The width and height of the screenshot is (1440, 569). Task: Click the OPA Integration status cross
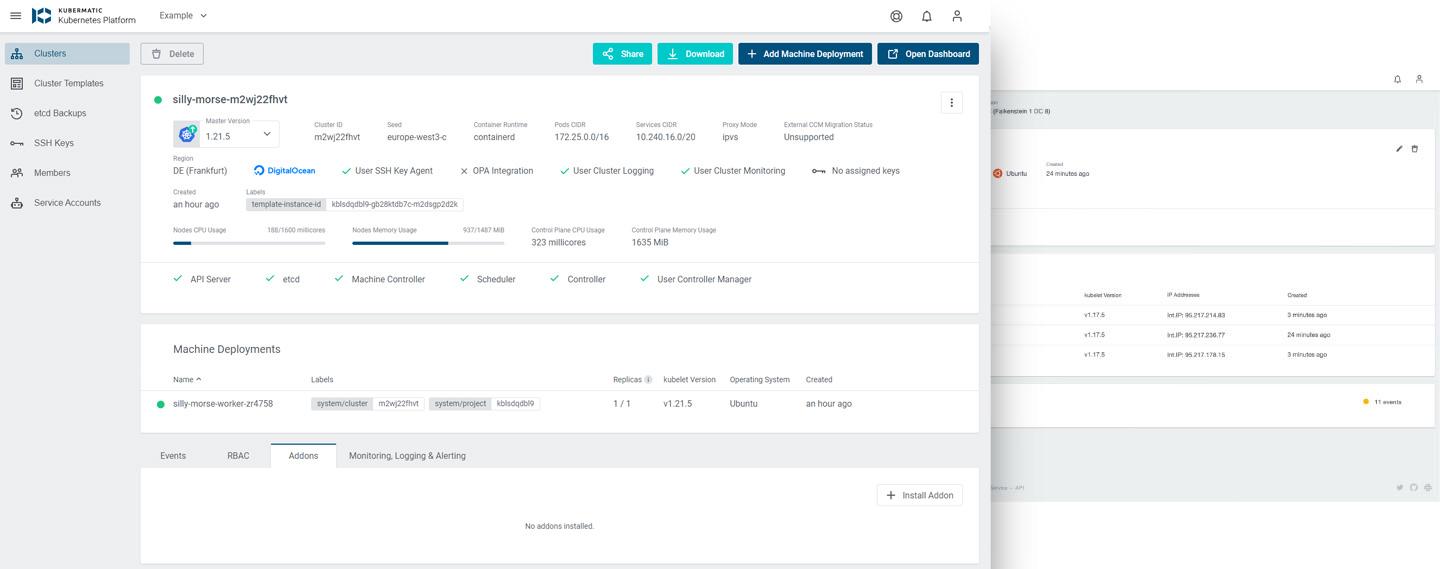click(464, 171)
